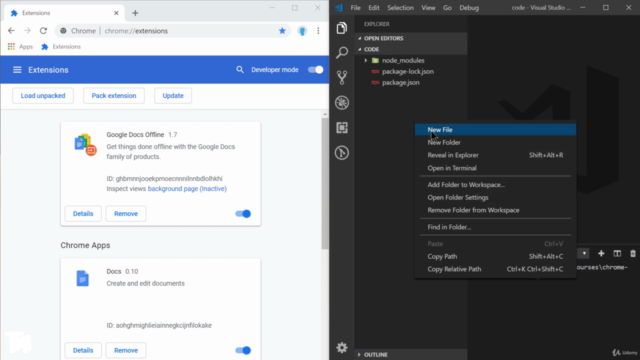Open the Extensions hamburger menu
640x360 pixels.
(17, 70)
